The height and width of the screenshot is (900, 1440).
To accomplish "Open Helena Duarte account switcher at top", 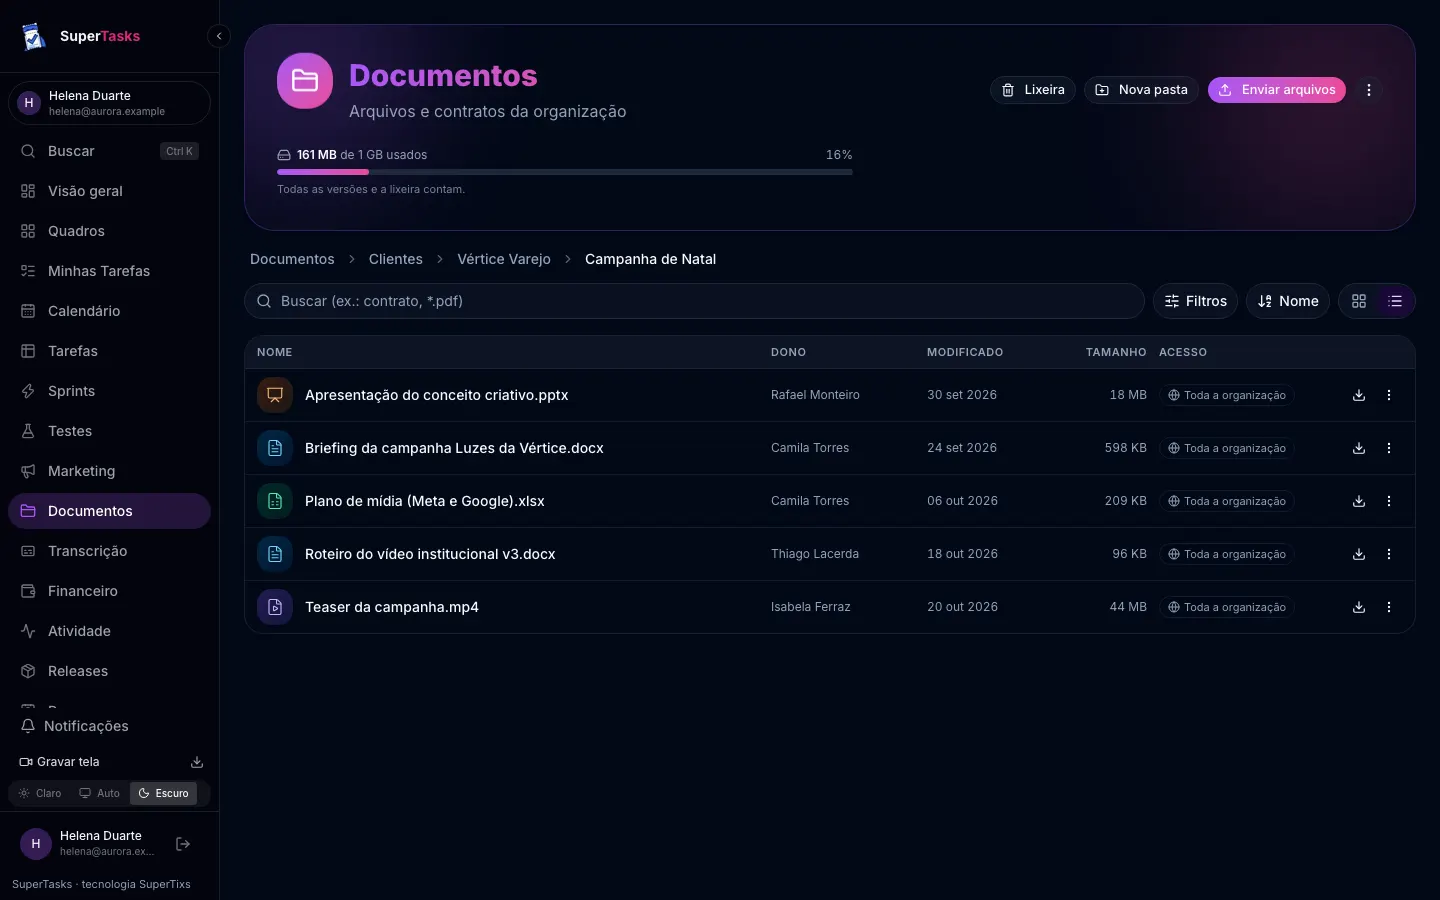I will click(109, 103).
